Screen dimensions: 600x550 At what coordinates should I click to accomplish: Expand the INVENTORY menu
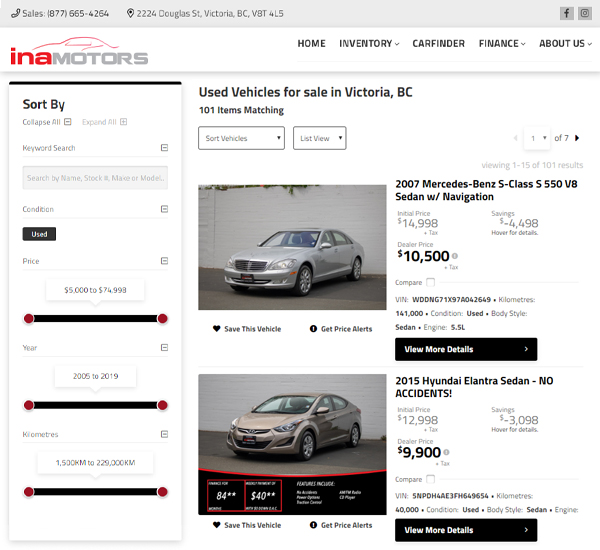point(369,44)
